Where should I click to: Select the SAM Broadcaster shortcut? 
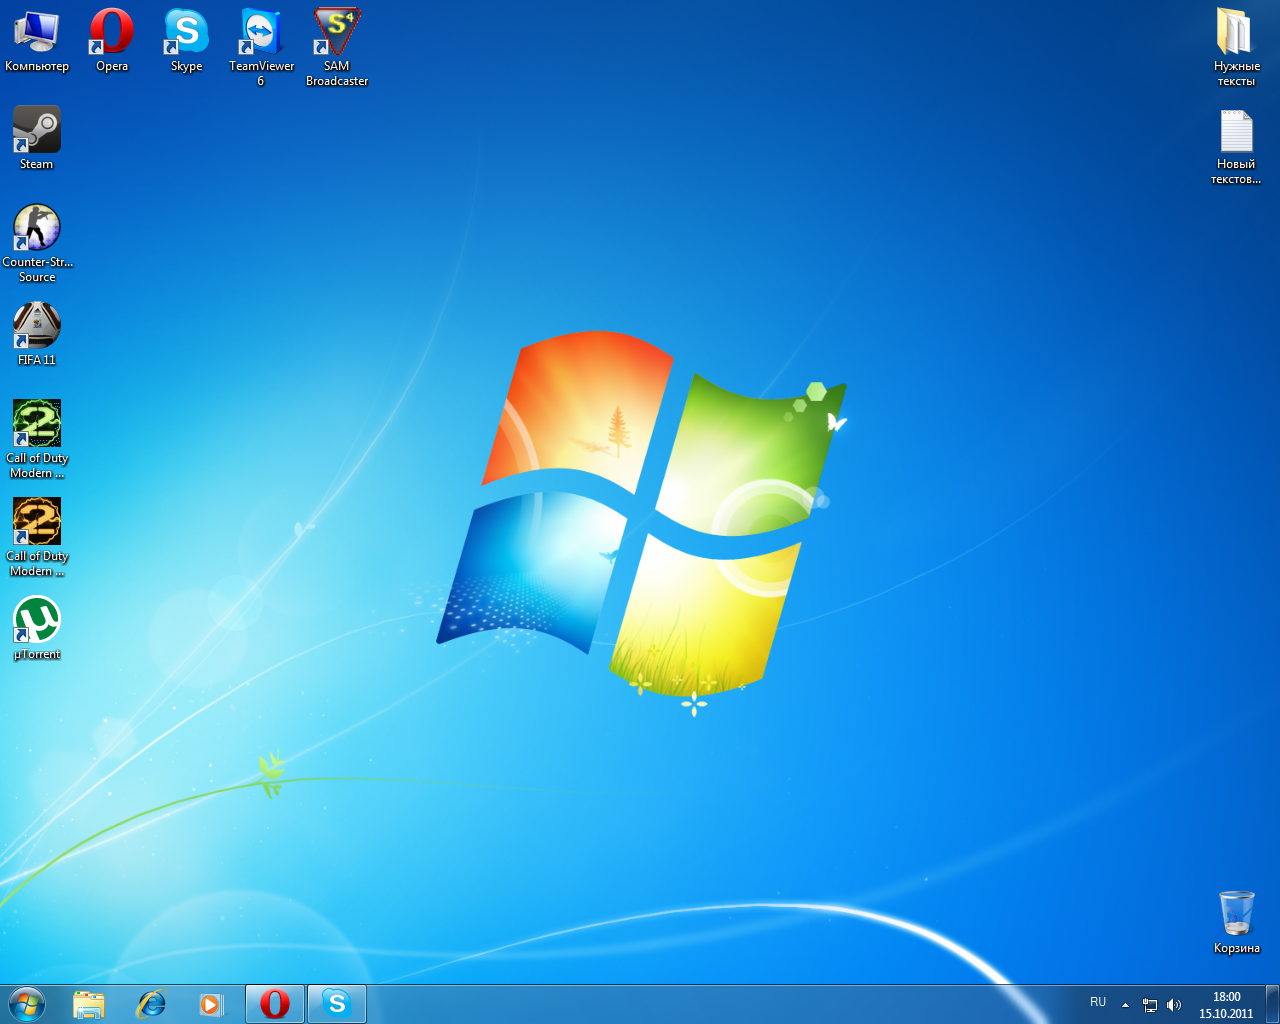click(337, 47)
